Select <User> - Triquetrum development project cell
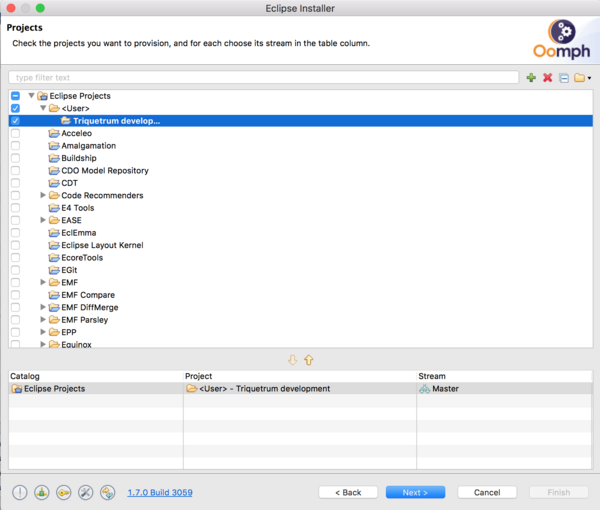Viewport: 600px width, 510px height. click(300, 389)
